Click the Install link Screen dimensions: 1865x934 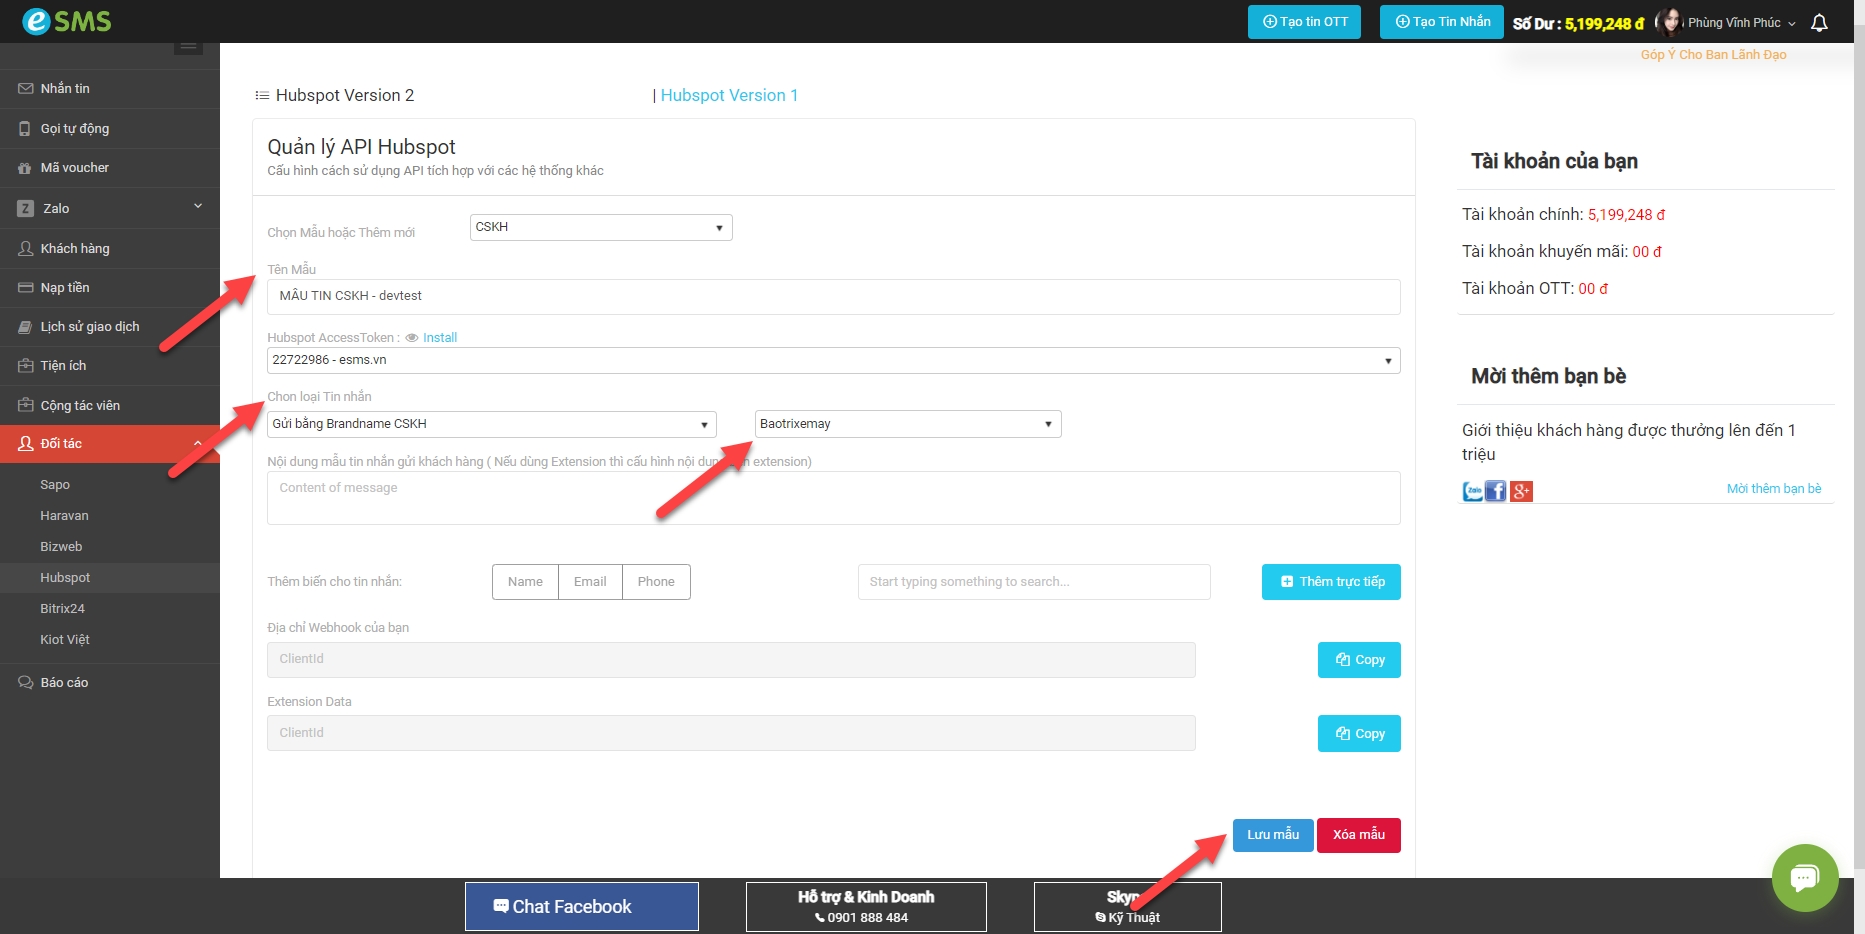click(x=439, y=338)
